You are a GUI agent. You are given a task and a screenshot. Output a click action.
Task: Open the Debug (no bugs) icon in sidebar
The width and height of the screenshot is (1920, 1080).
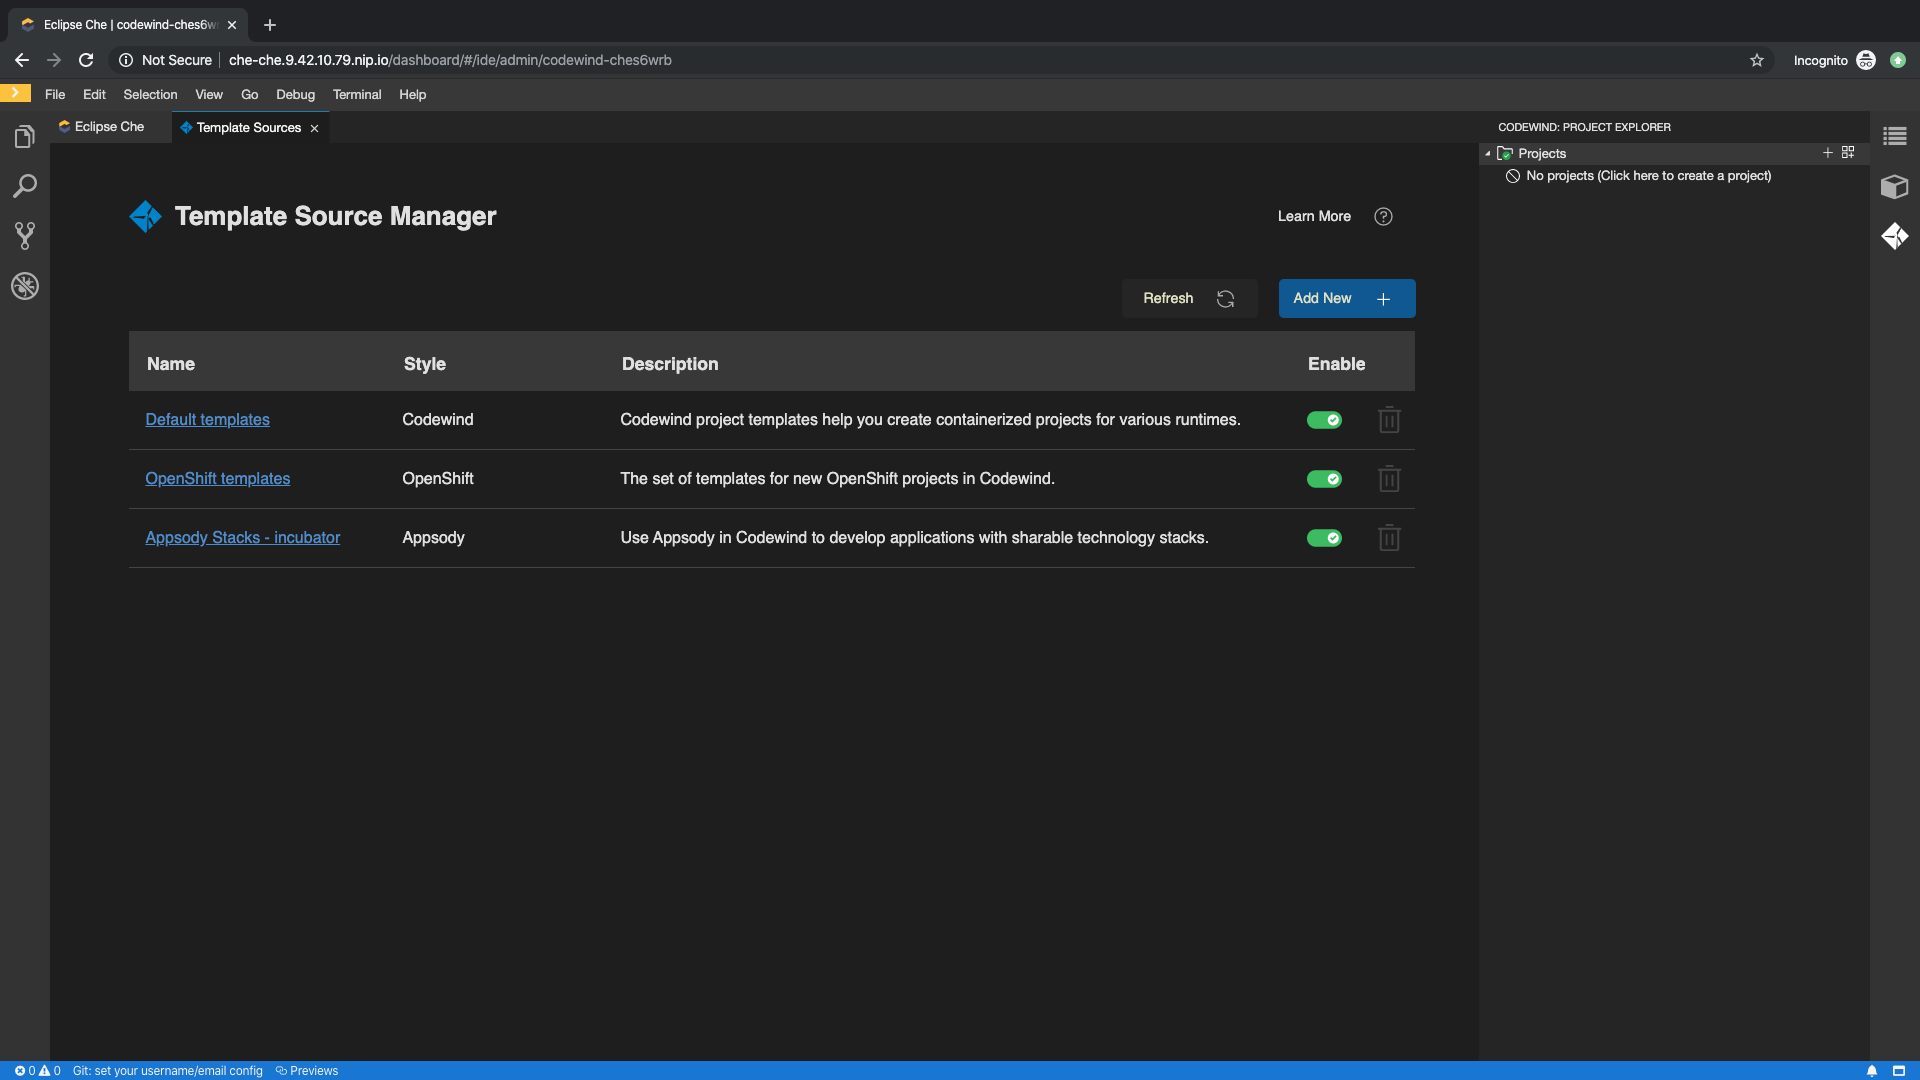[24, 287]
